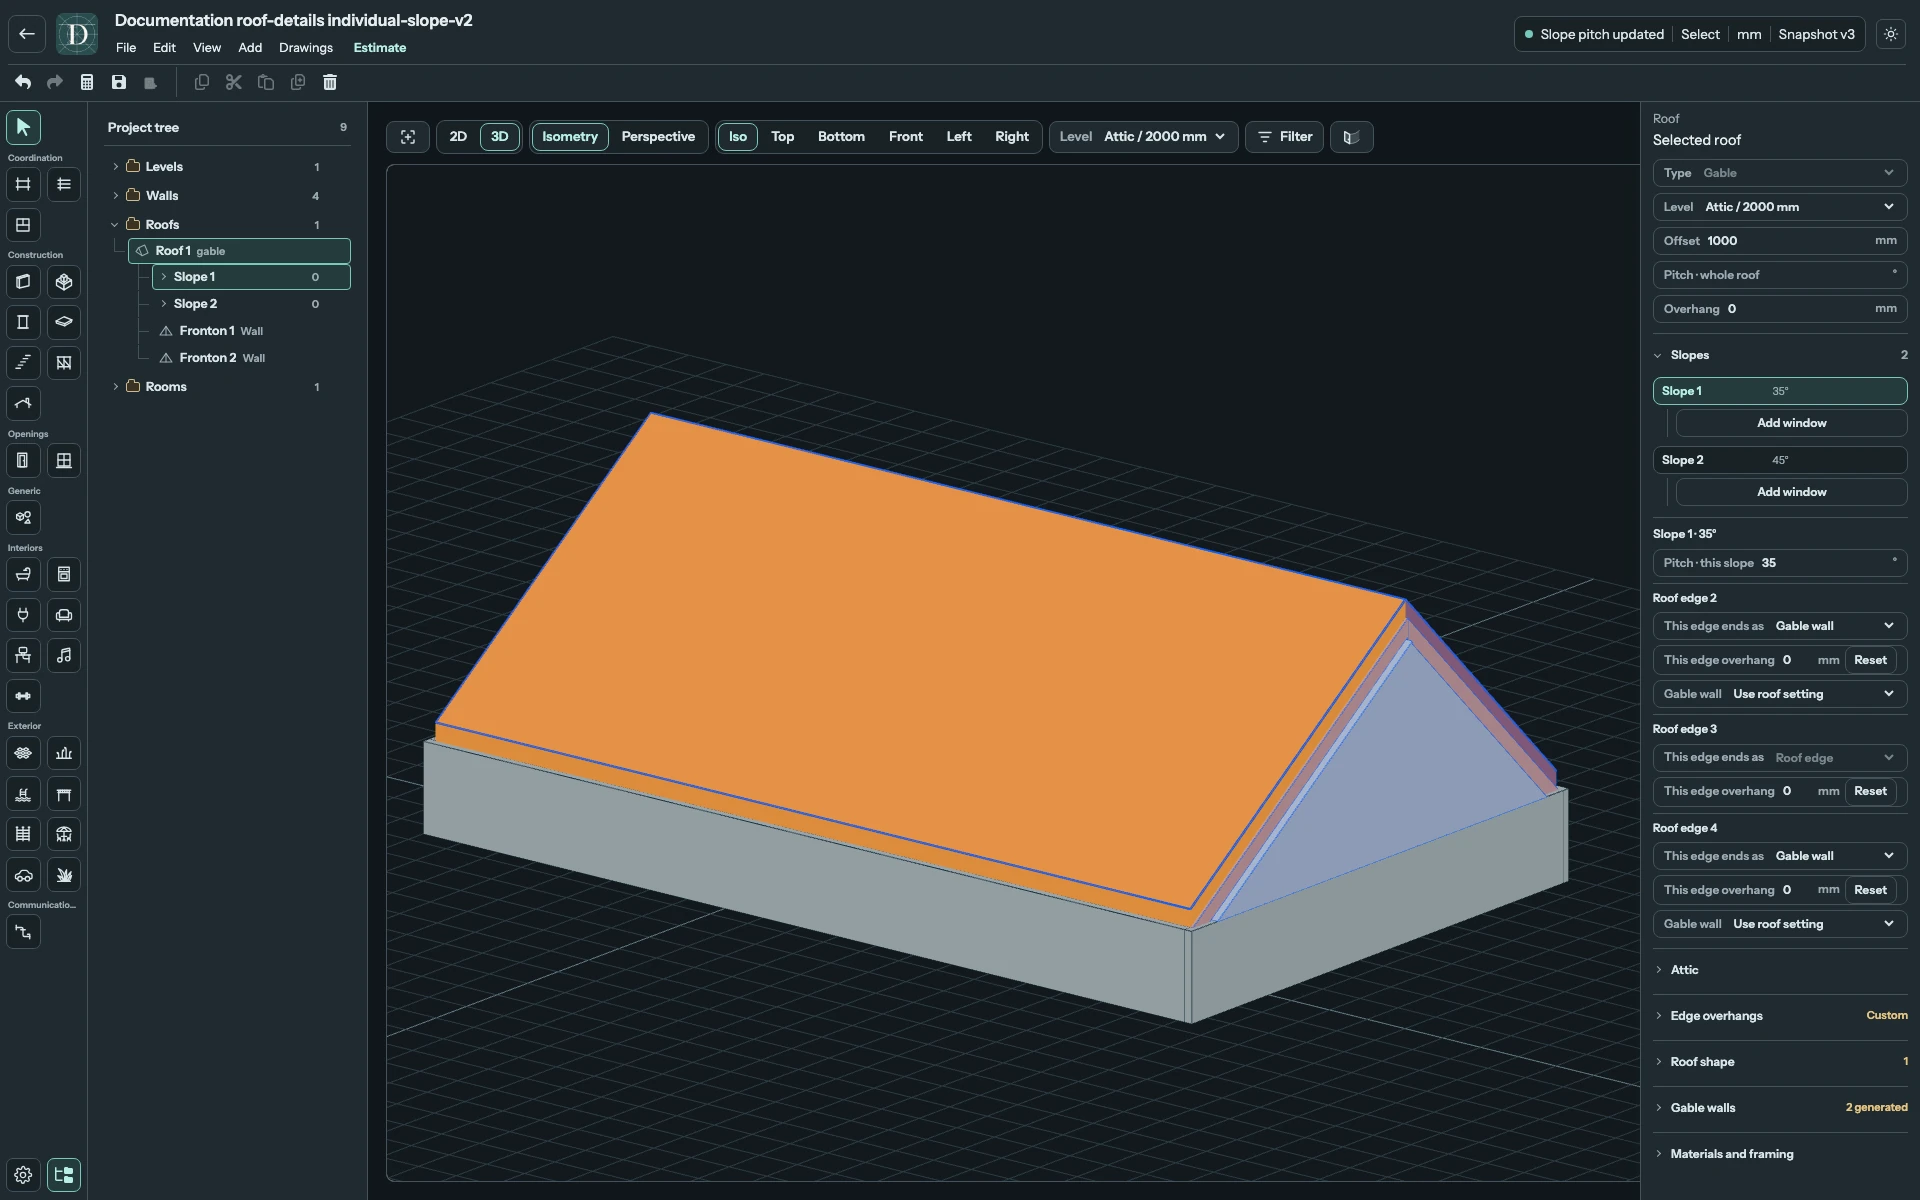Image resolution: width=1920 pixels, height=1200 pixels.
Task: Open the View menu
Action: click(207, 48)
